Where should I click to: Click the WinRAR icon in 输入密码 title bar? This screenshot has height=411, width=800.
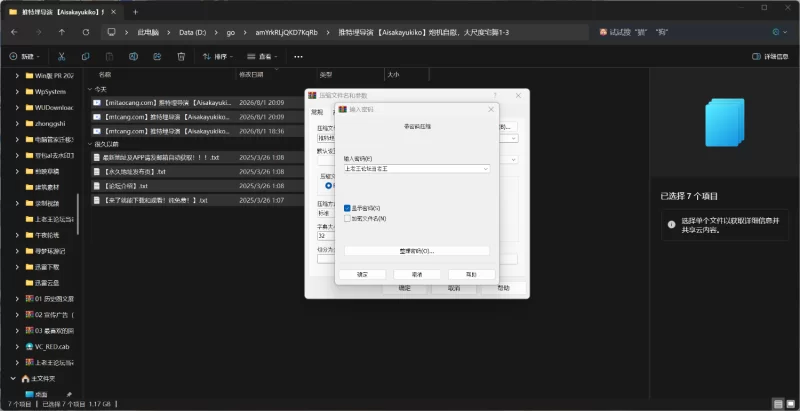[x=343, y=110]
